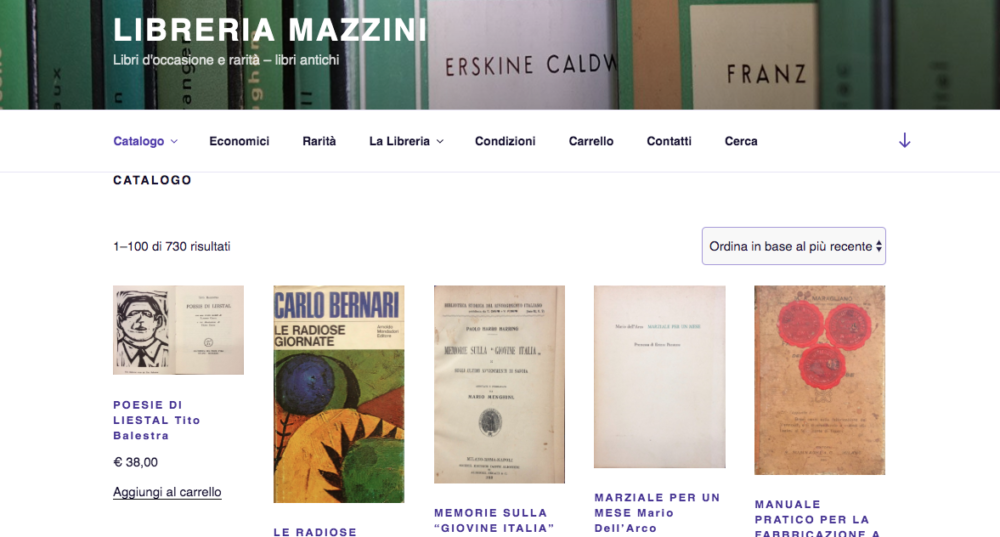Screen dimensions: 1000x537
Task: Open the Memorie sulla Giovine Italia cover image
Action: pyautogui.click(x=499, y=384)
